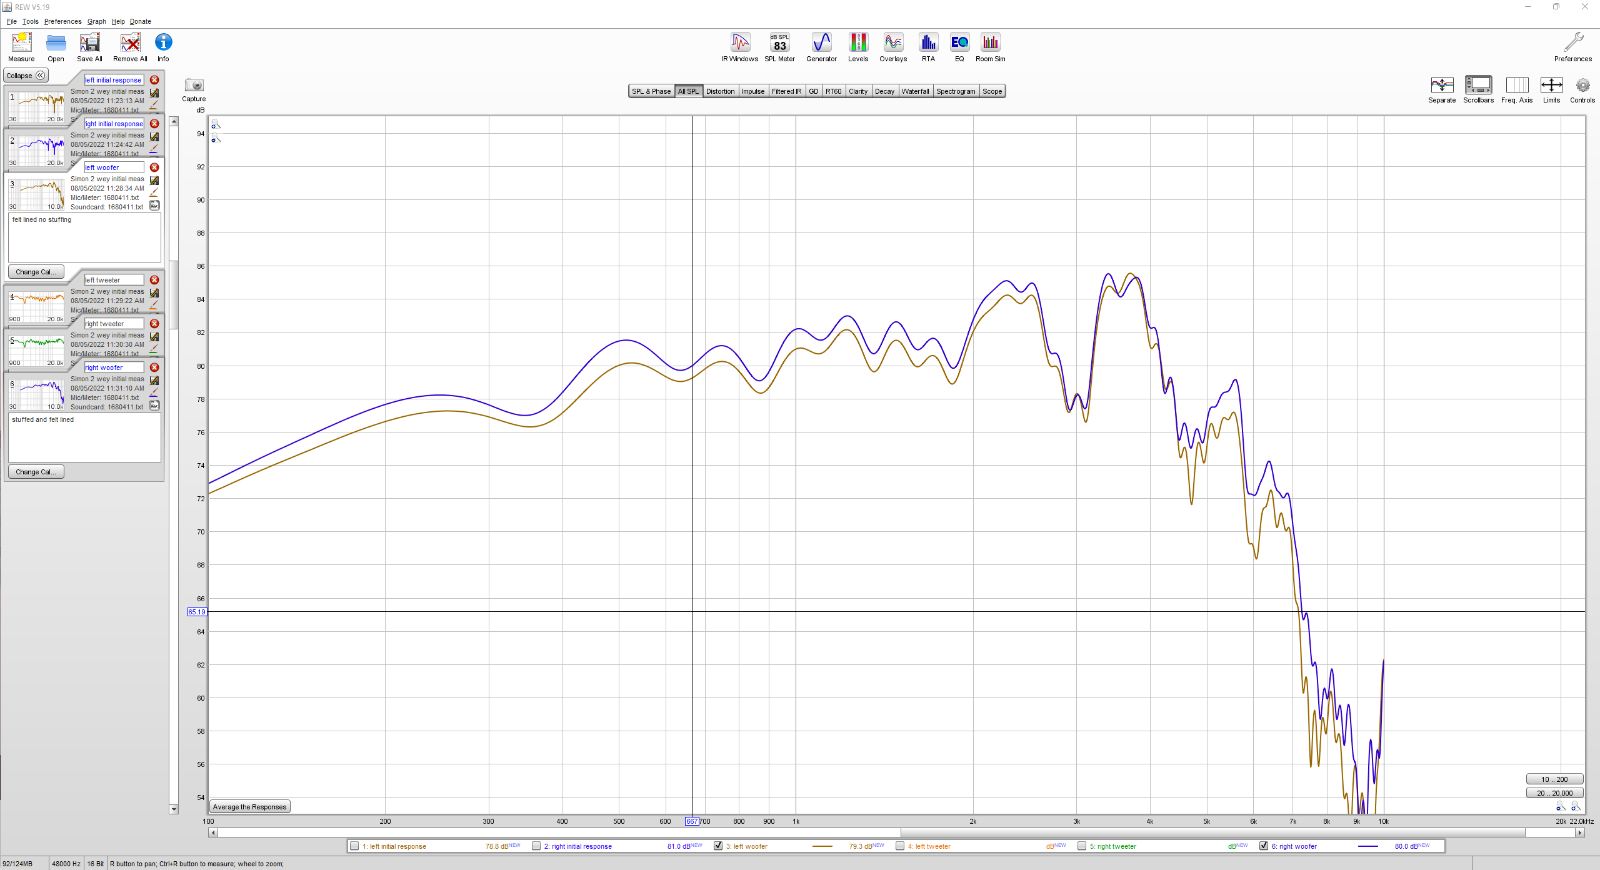Save all measurements
The image size is (1600, 870).
coord(90,46)
